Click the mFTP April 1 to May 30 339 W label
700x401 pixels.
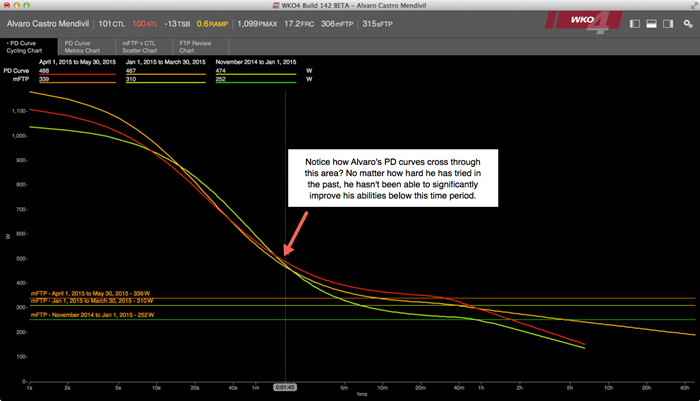tap(91, 293)
